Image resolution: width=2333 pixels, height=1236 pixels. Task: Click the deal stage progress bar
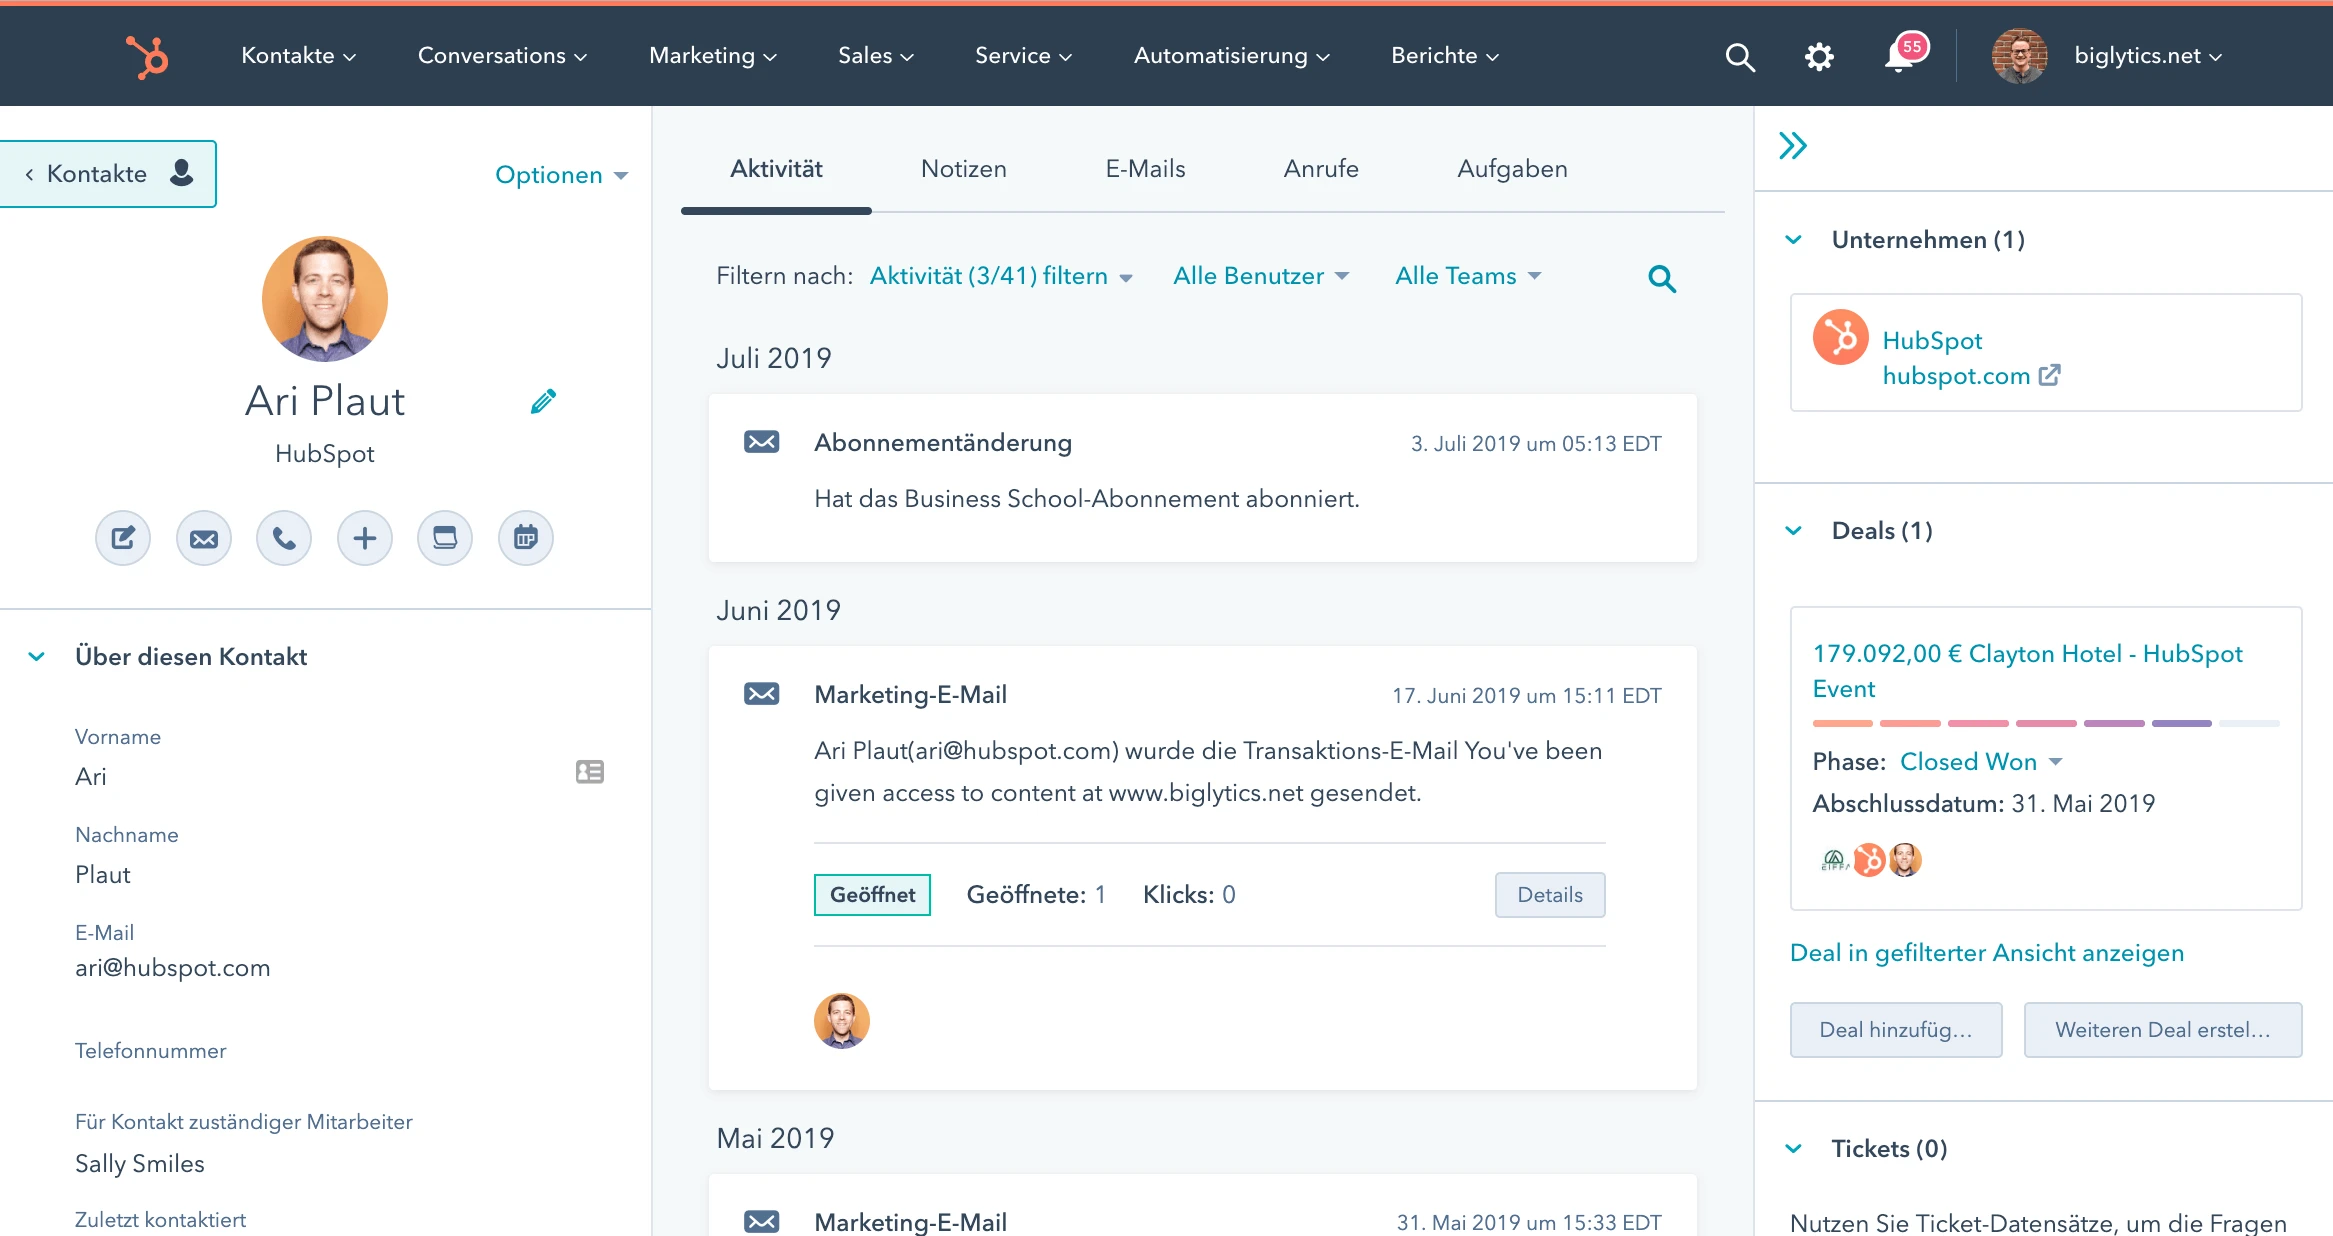point(2046,723)
